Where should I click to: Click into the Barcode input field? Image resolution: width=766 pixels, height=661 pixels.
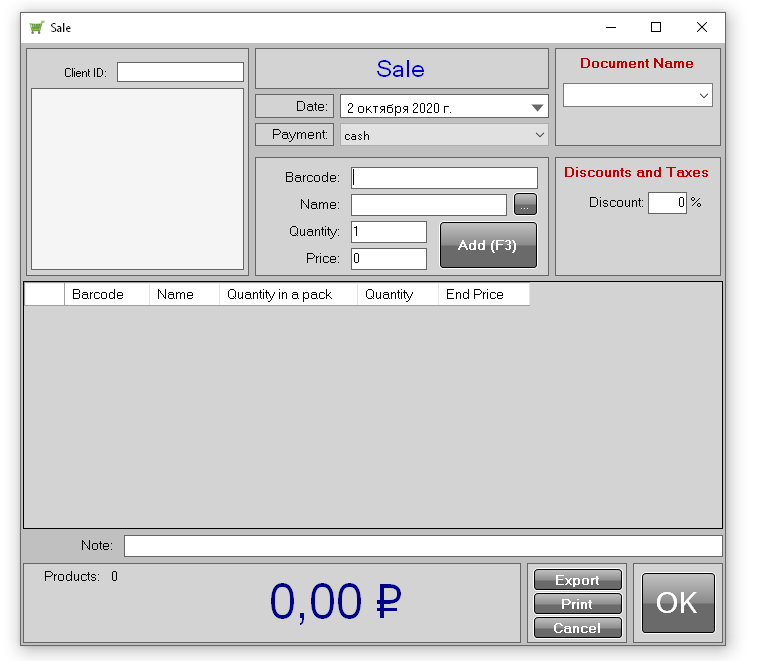click(444, 177)
